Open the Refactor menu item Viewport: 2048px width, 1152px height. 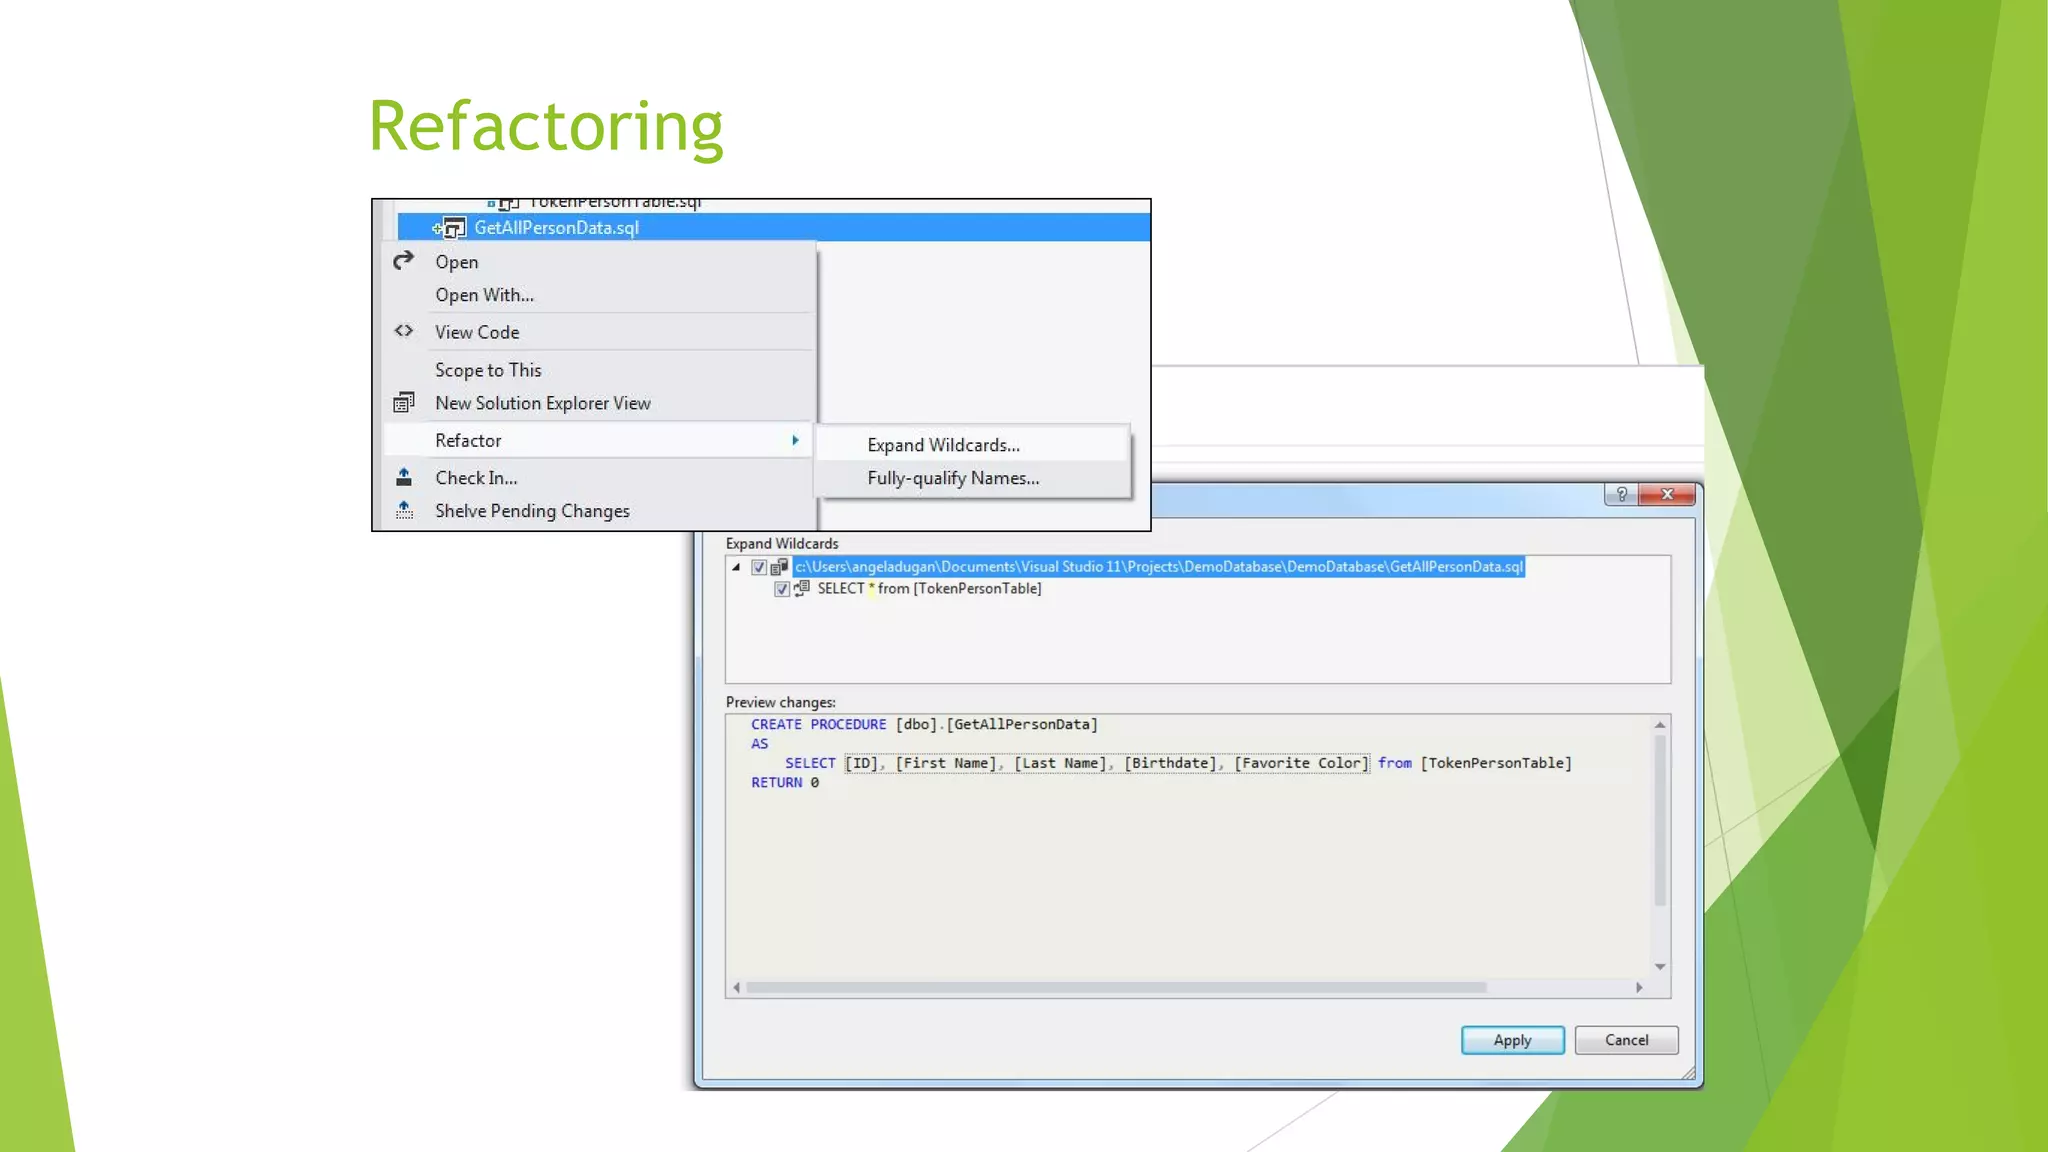[597, 440]
